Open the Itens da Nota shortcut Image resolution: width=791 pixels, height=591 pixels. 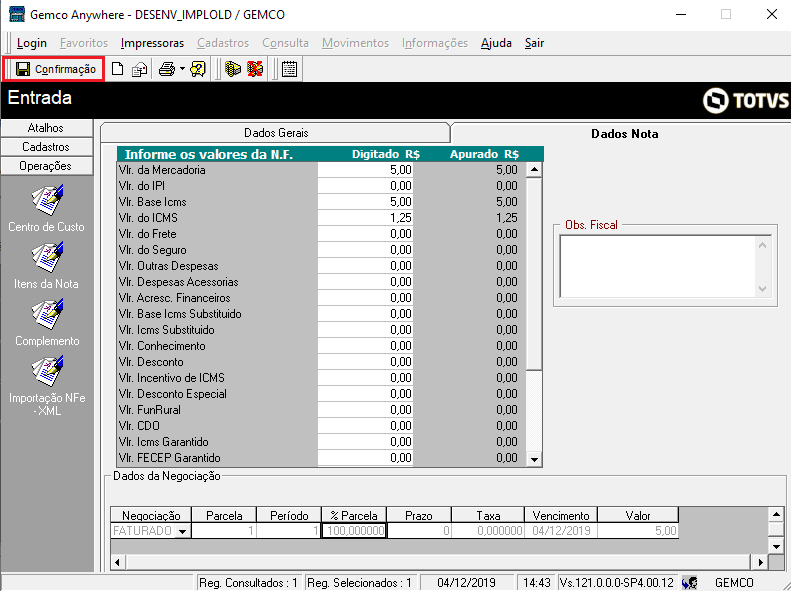click(x=46, y=265)
